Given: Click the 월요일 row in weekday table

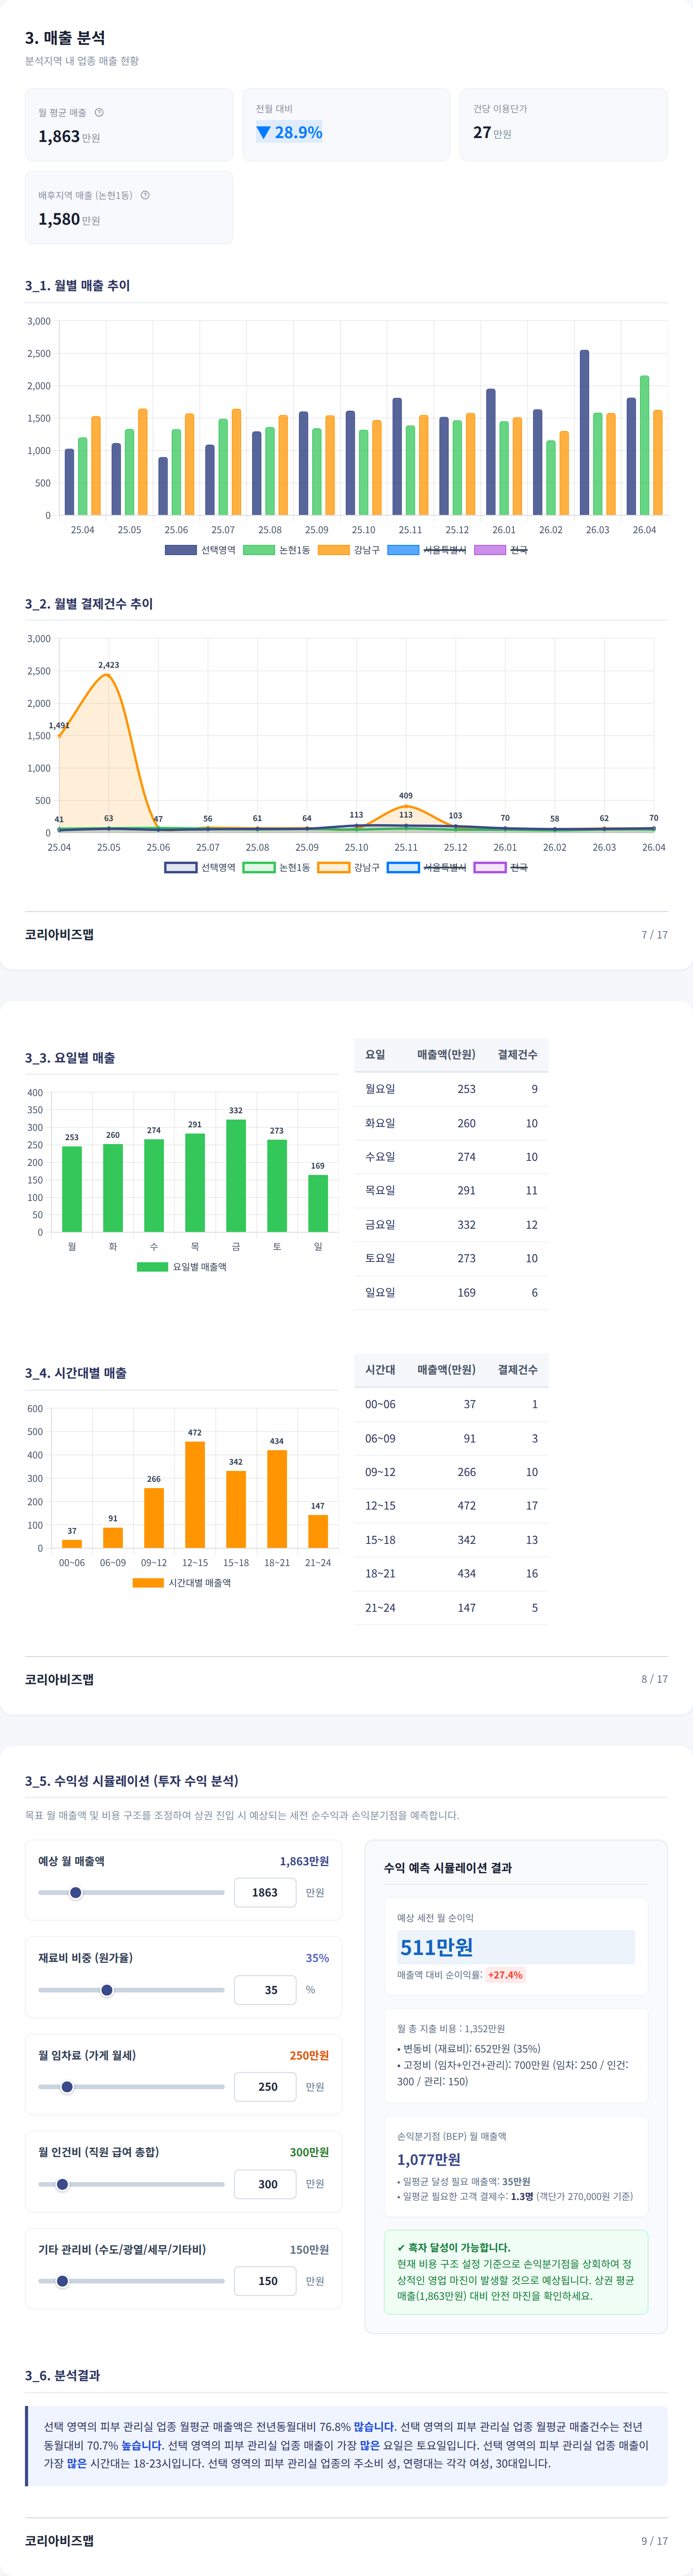Looking at the screenshot, I should tap(451, 1089).
